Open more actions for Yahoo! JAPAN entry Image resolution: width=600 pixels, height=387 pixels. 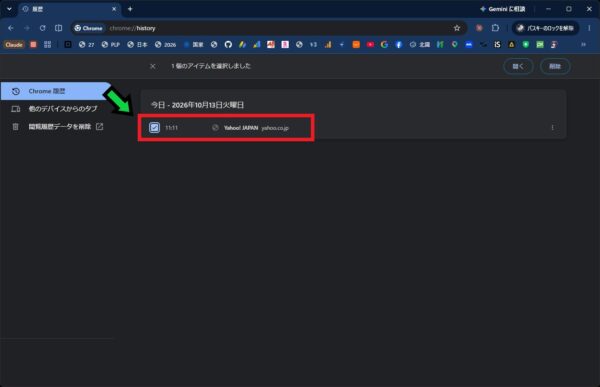point(552,127)
